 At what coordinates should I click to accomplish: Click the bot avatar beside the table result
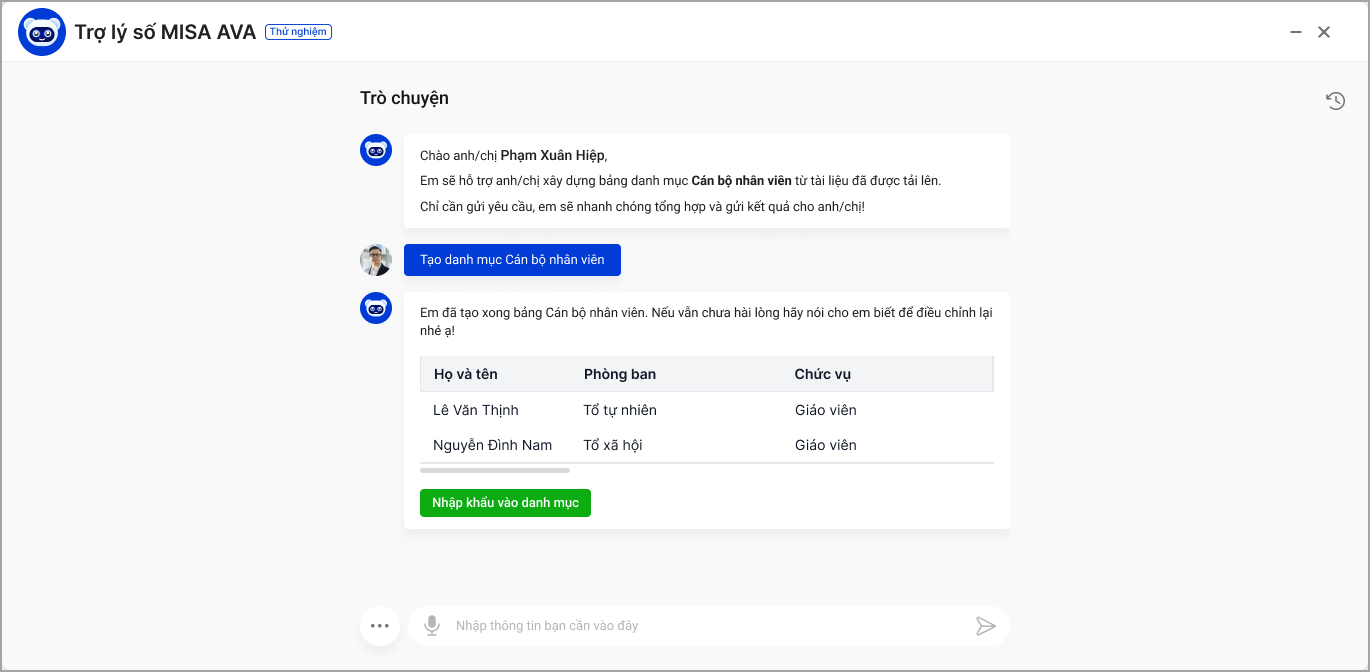click(376, 308)
